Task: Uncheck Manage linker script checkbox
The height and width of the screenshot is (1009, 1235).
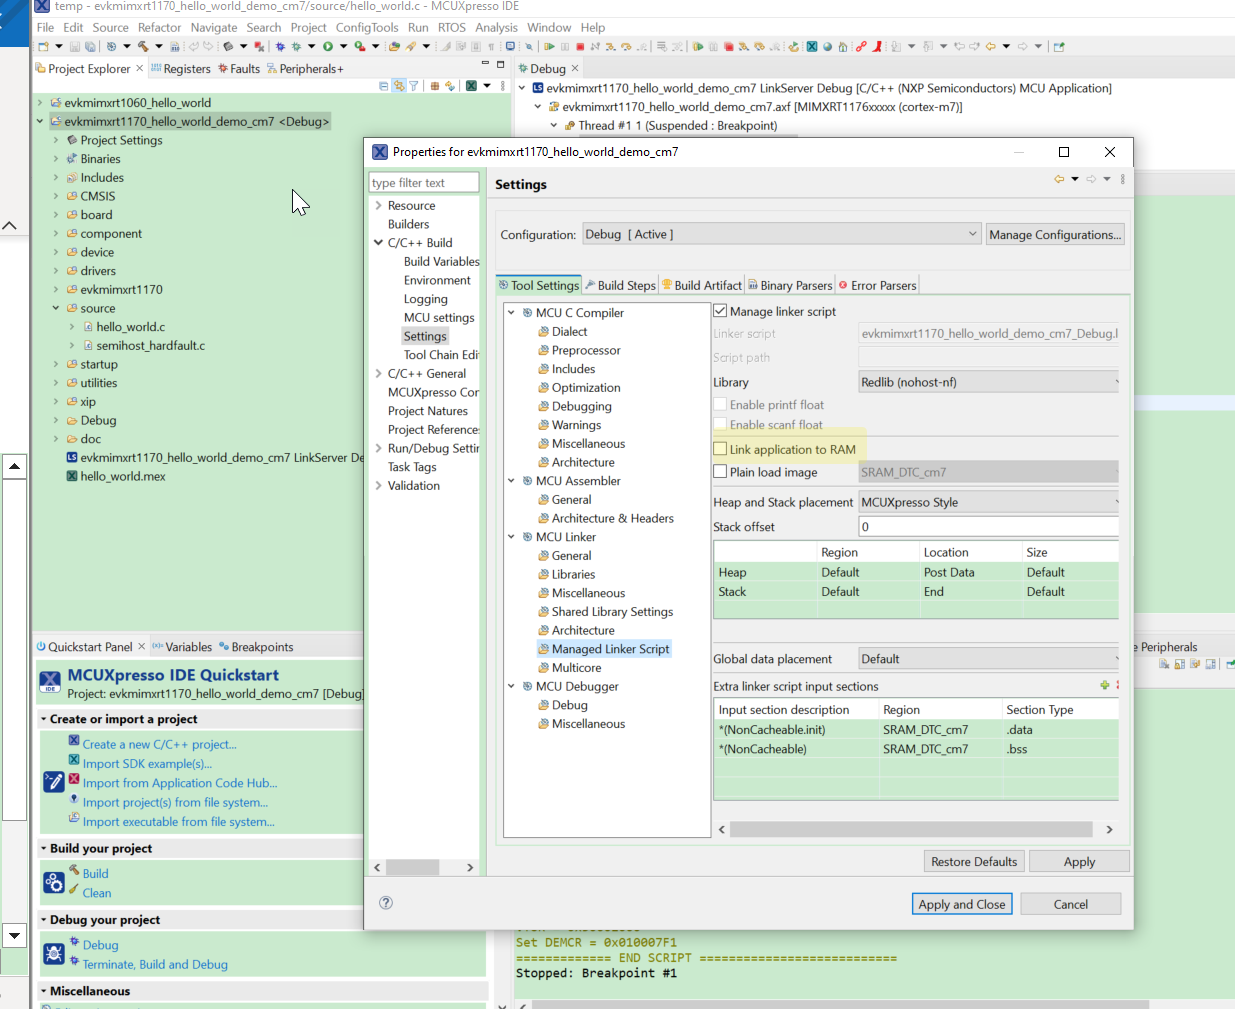Action: click(x=720, y=311)
